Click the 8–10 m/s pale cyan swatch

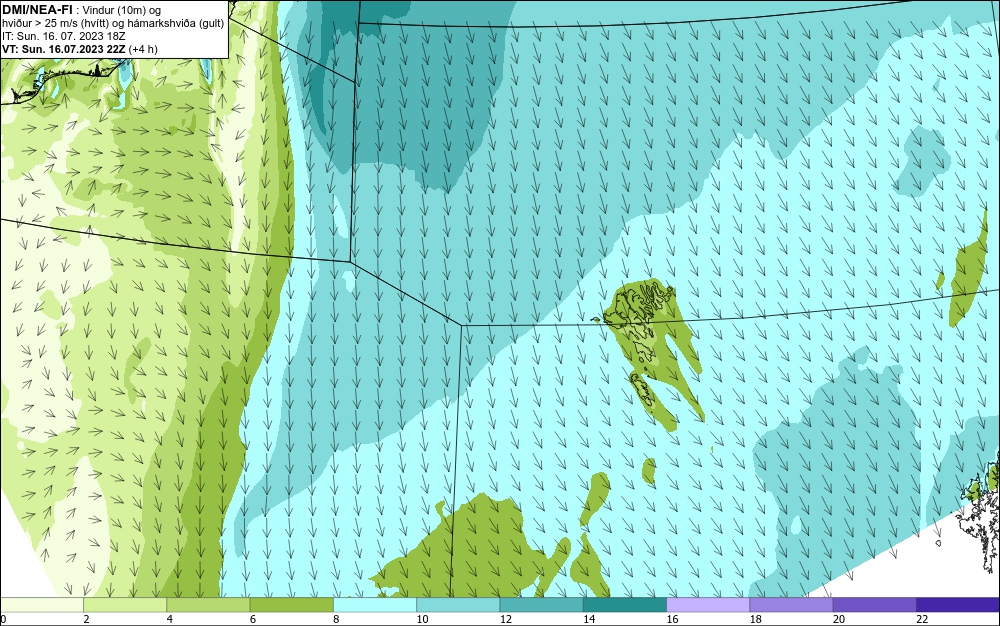coord(375,605)
